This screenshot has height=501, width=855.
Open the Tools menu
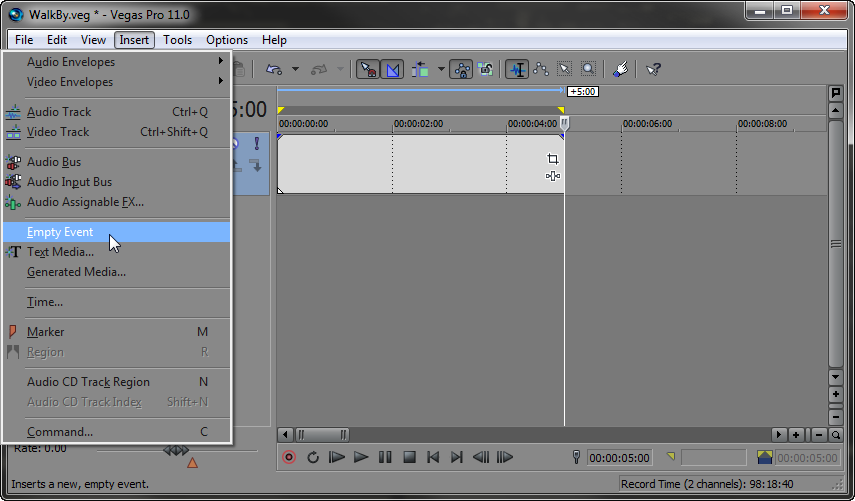177,40
